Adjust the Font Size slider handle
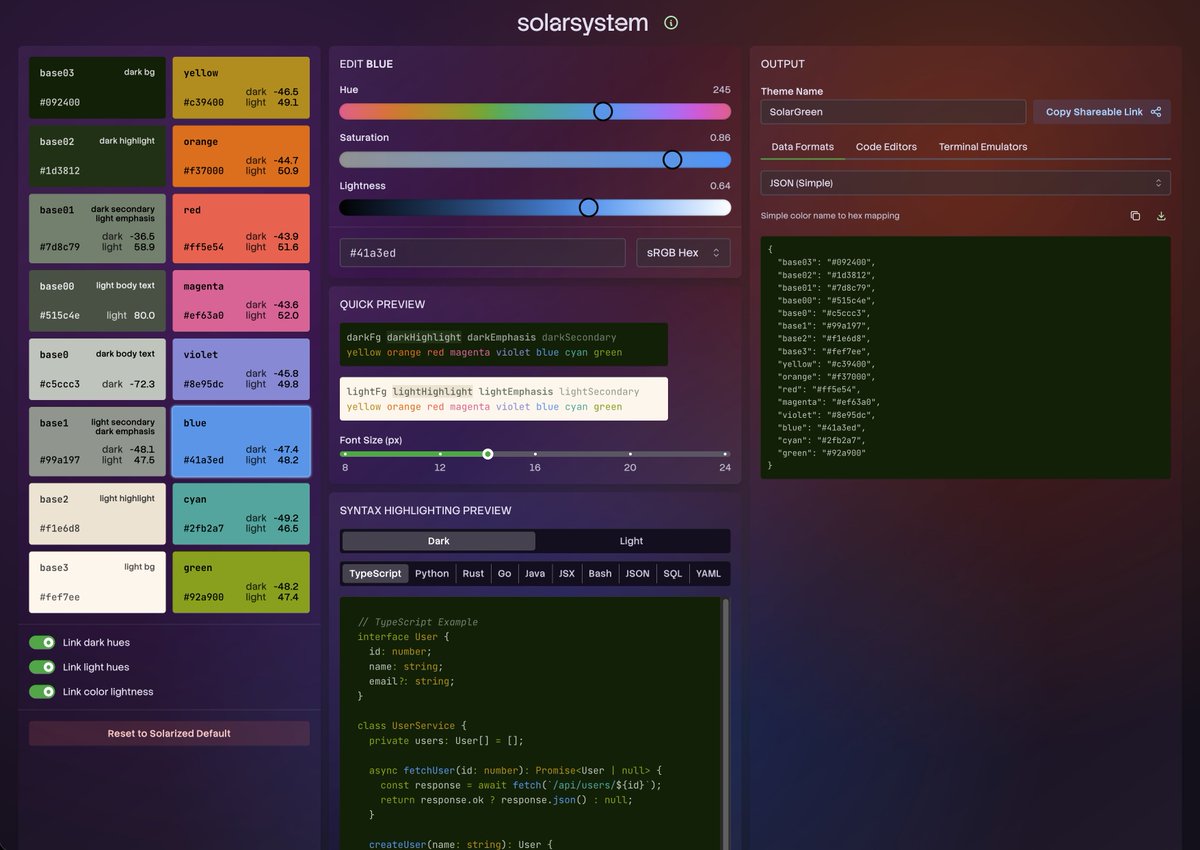Image resolution: width=1200 pixels, height=850 pixels. (488, 454)
